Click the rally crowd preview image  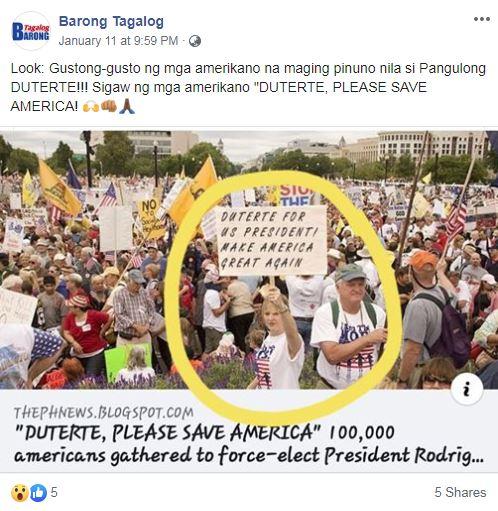point(249,260)
